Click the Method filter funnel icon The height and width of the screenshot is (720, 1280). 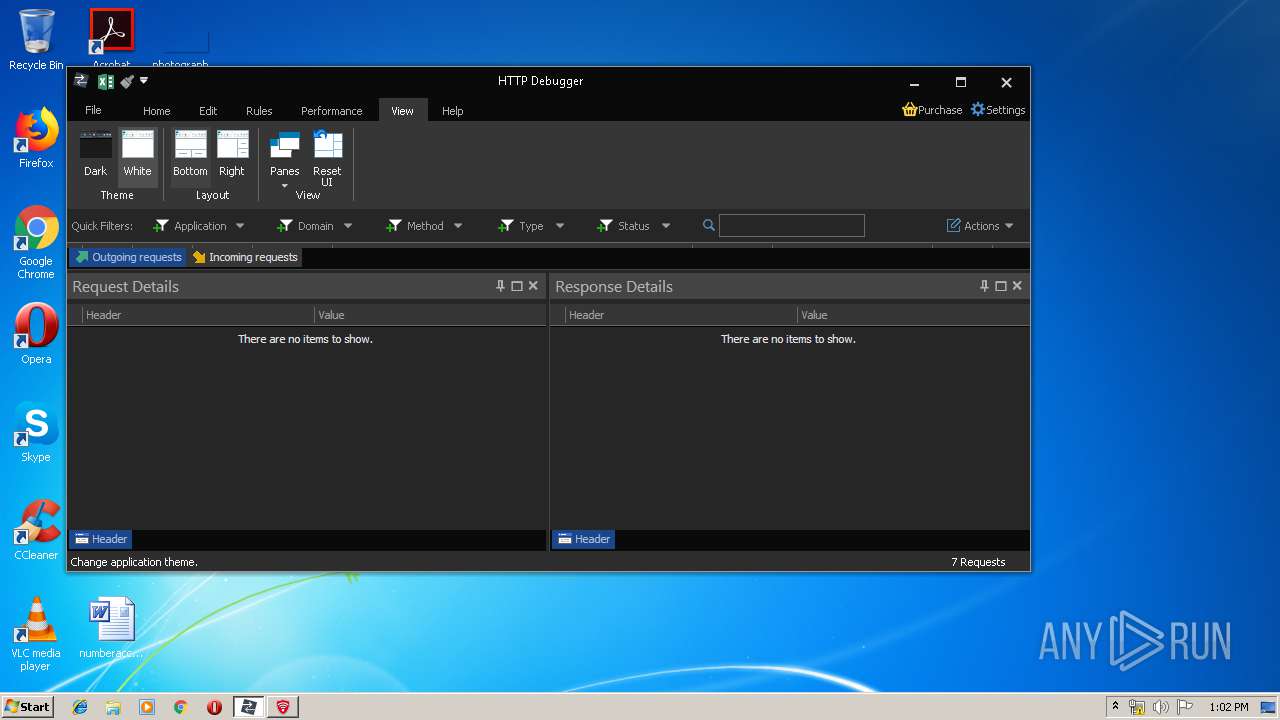(394, 226)
